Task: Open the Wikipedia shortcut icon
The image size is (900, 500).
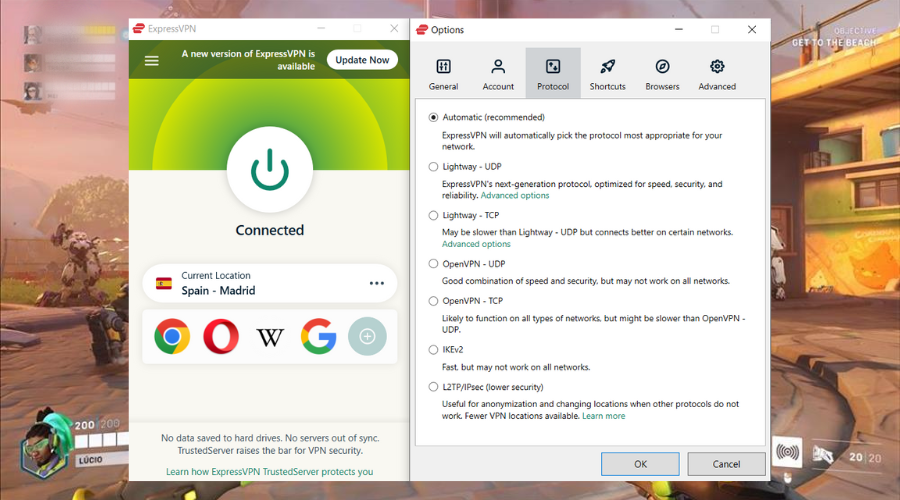Action: [270, 337]
